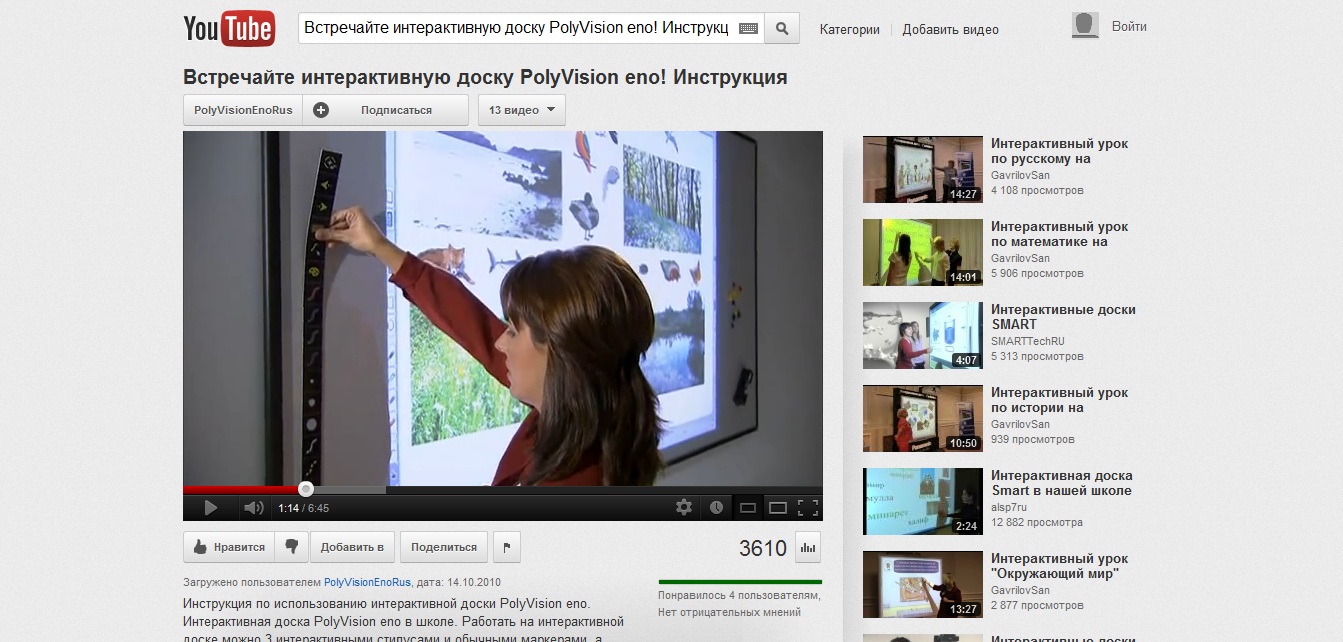
Task: Click the user avatar icon near Войти
Action: tap(1085, 26)
